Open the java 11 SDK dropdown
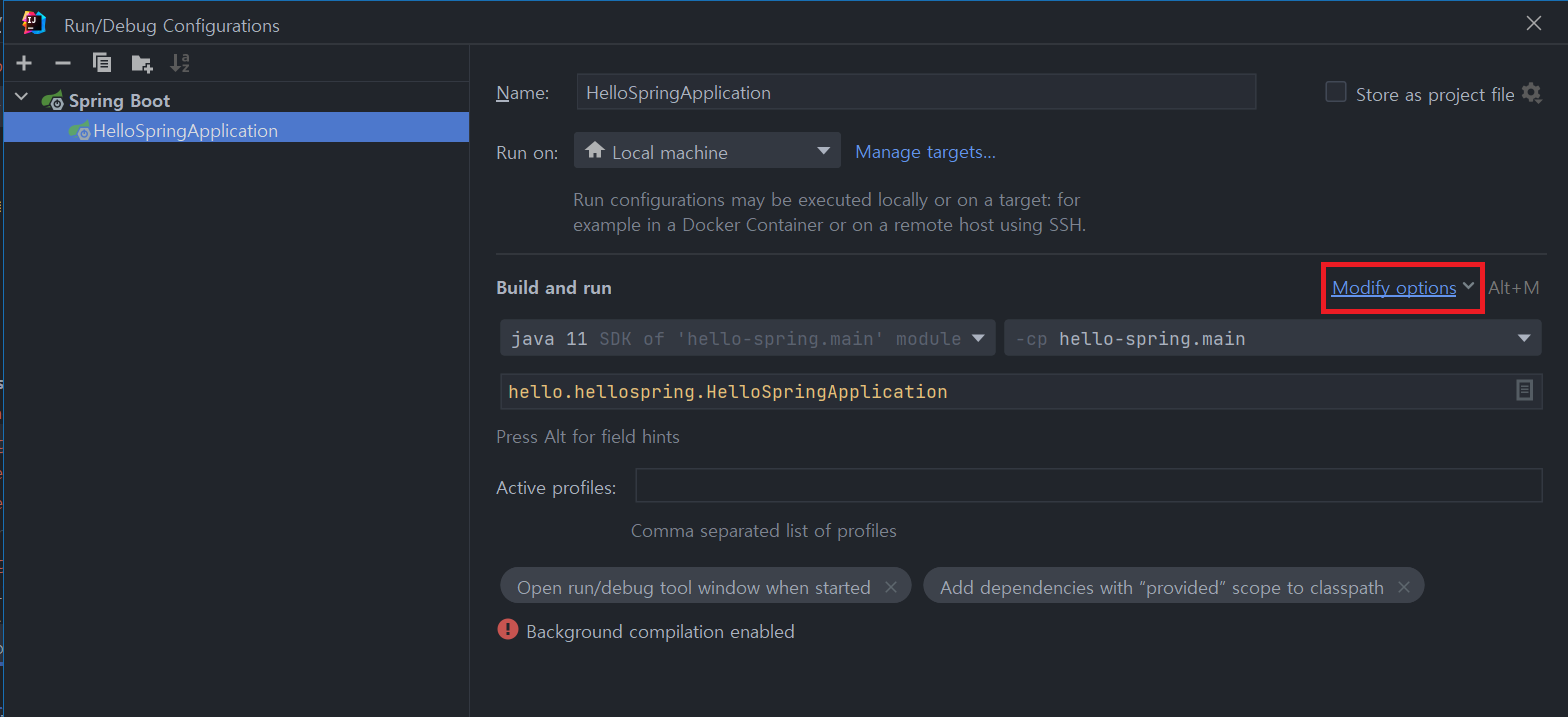The width and height of the screenshot is (1568, 717). [746, 338]
